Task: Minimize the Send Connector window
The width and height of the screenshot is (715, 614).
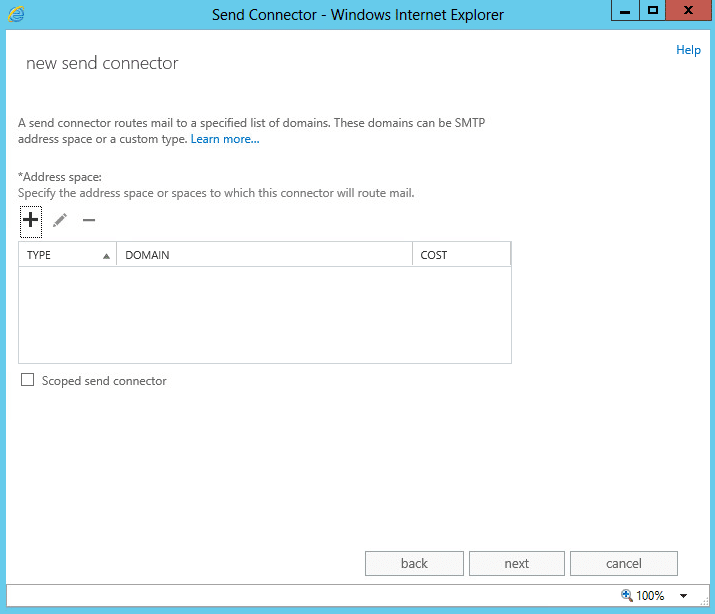Action: click(625, 12)
